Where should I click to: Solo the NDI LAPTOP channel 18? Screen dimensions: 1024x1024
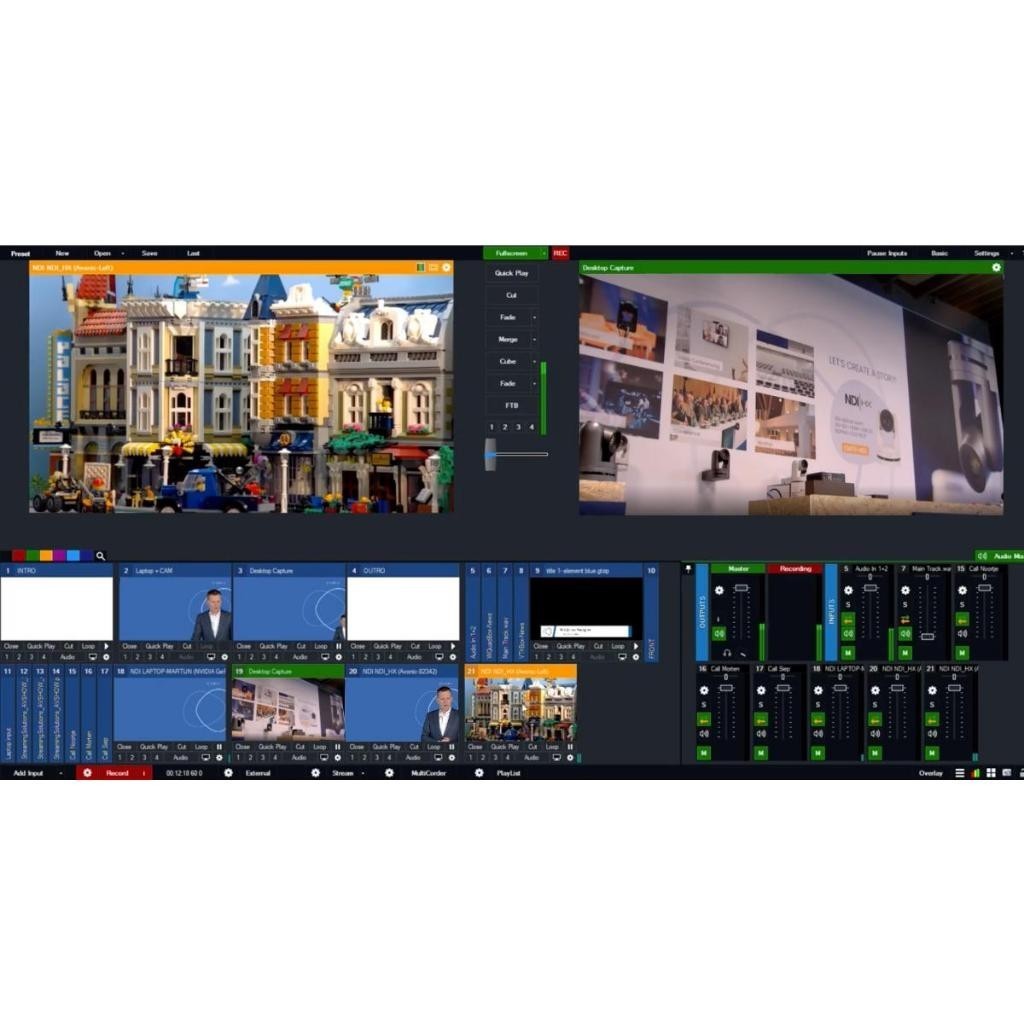click(818, 705)
